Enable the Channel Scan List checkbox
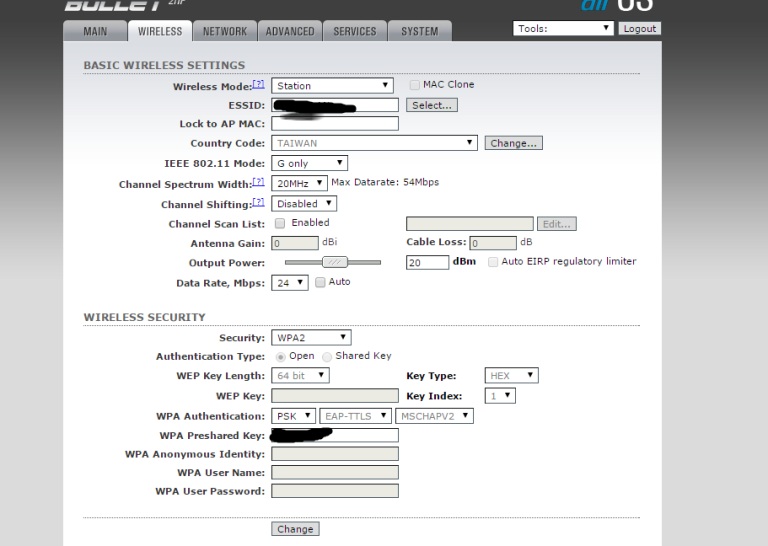The height and width of the screenshot is (546, 768). 280,223
